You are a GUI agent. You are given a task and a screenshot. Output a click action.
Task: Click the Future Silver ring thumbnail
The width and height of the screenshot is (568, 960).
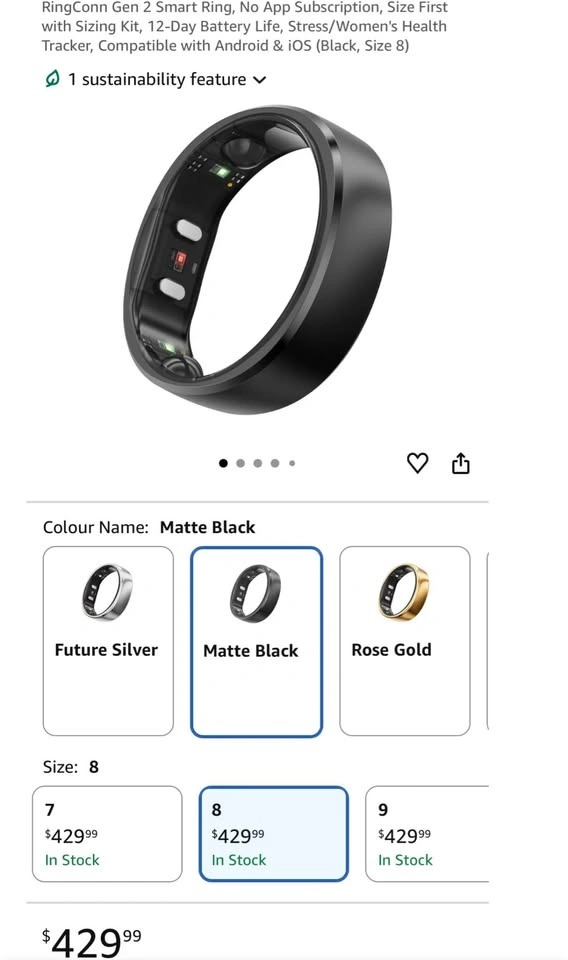tap(107, 592)
